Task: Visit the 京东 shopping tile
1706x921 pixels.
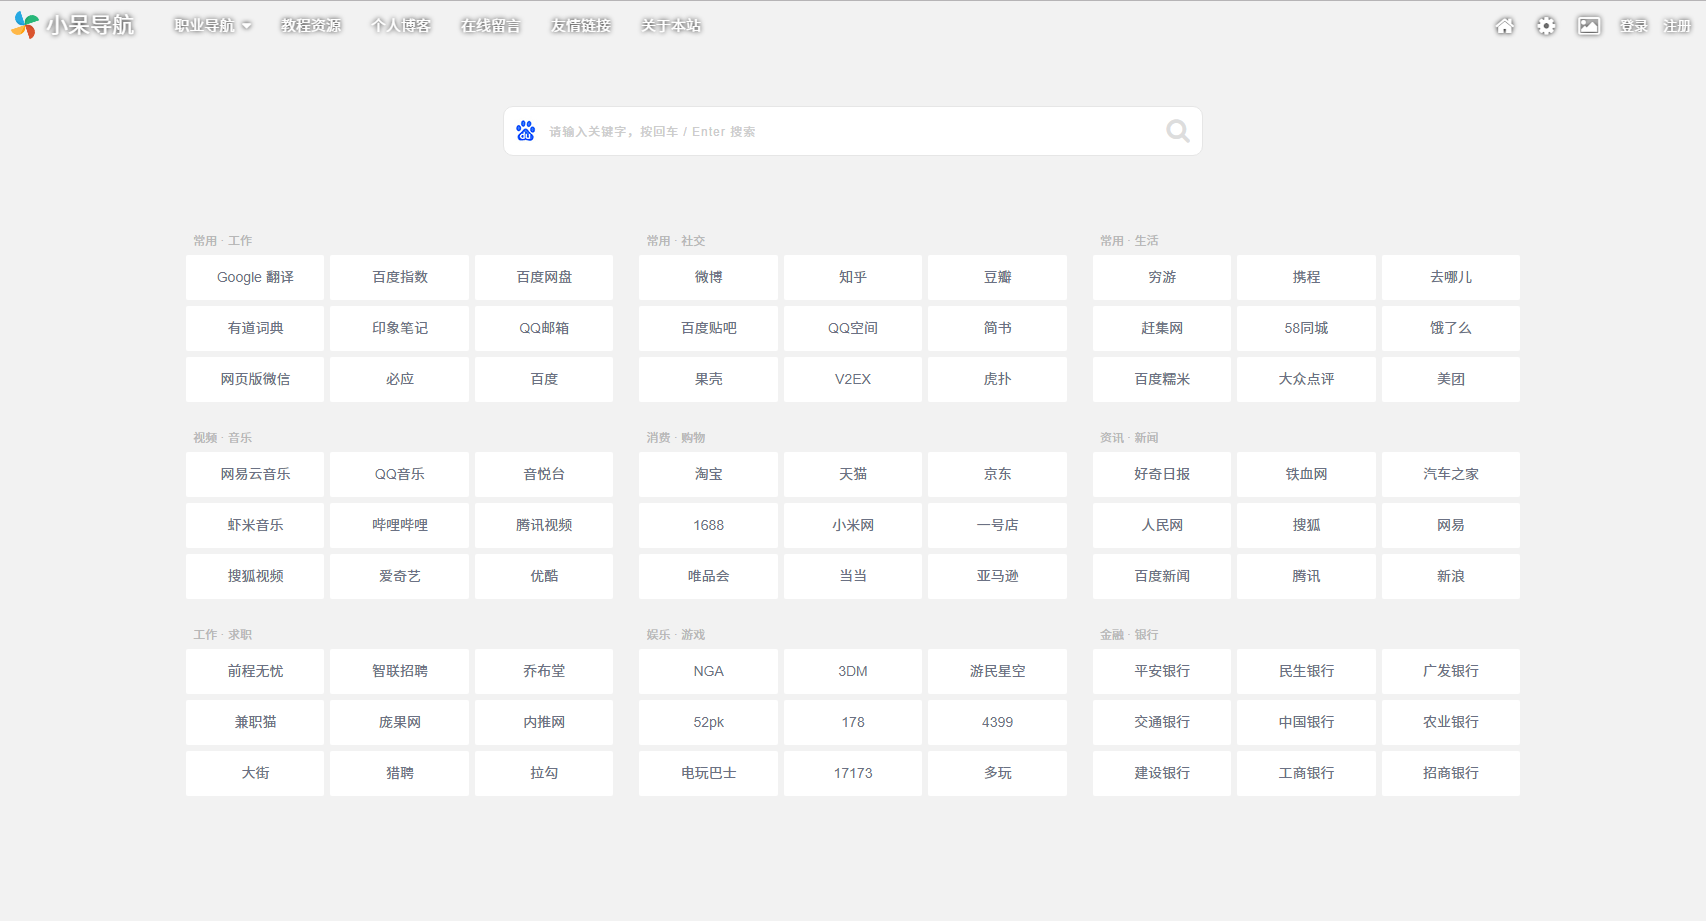Action: click(x=997, y=474)
